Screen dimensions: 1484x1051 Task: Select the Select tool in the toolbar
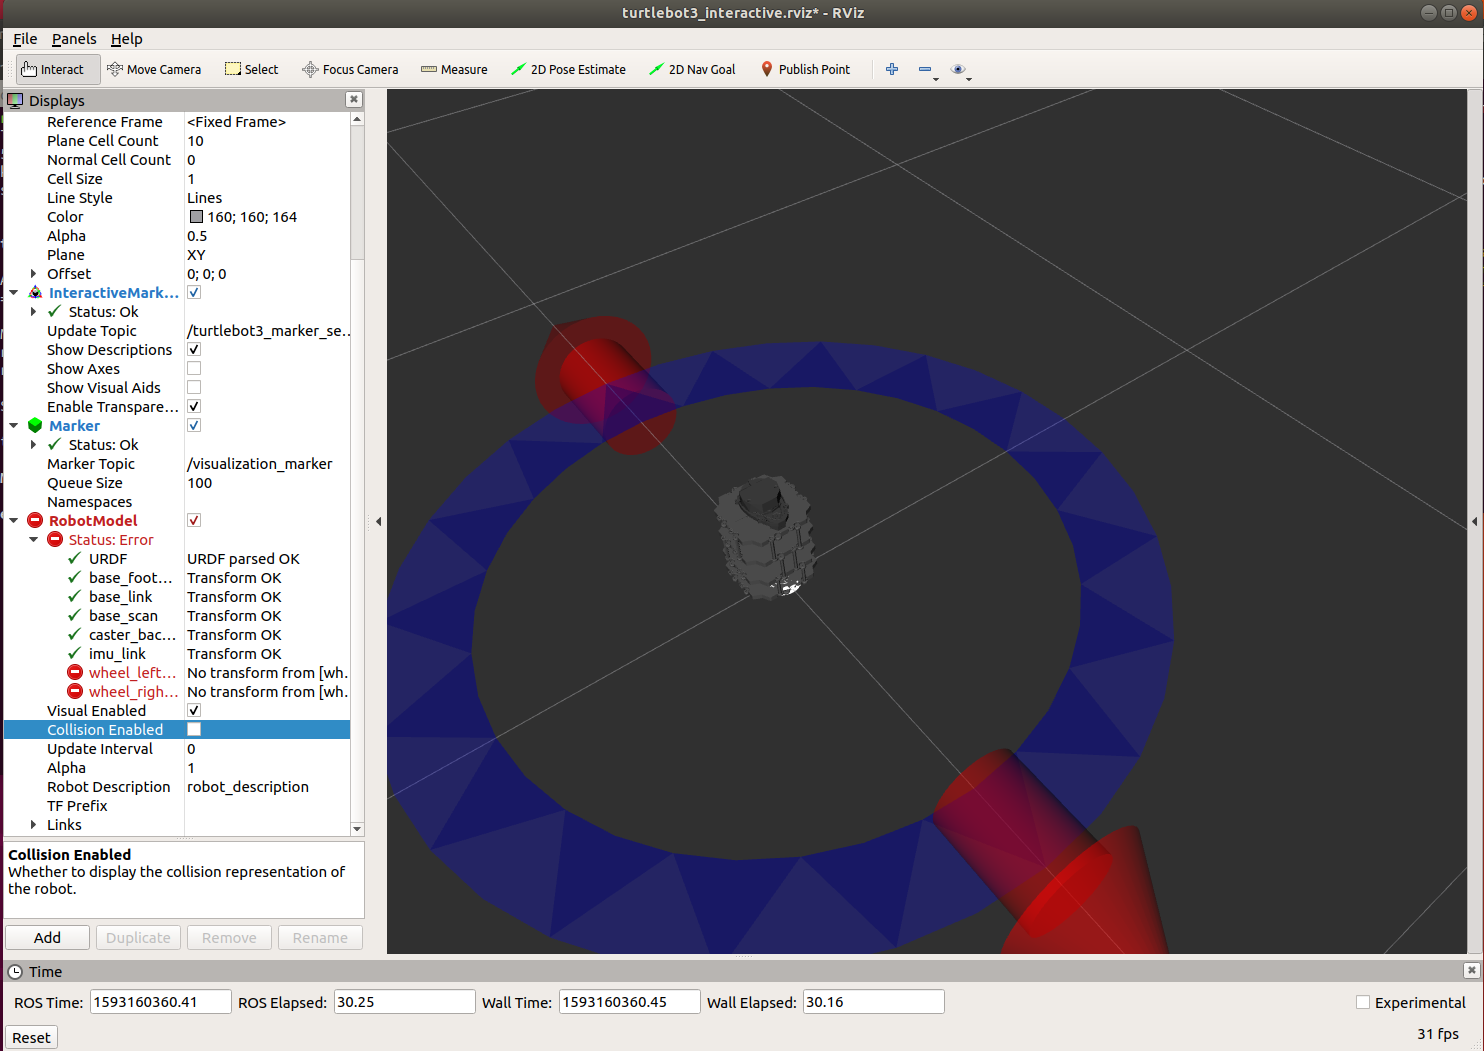click(251, 69)
